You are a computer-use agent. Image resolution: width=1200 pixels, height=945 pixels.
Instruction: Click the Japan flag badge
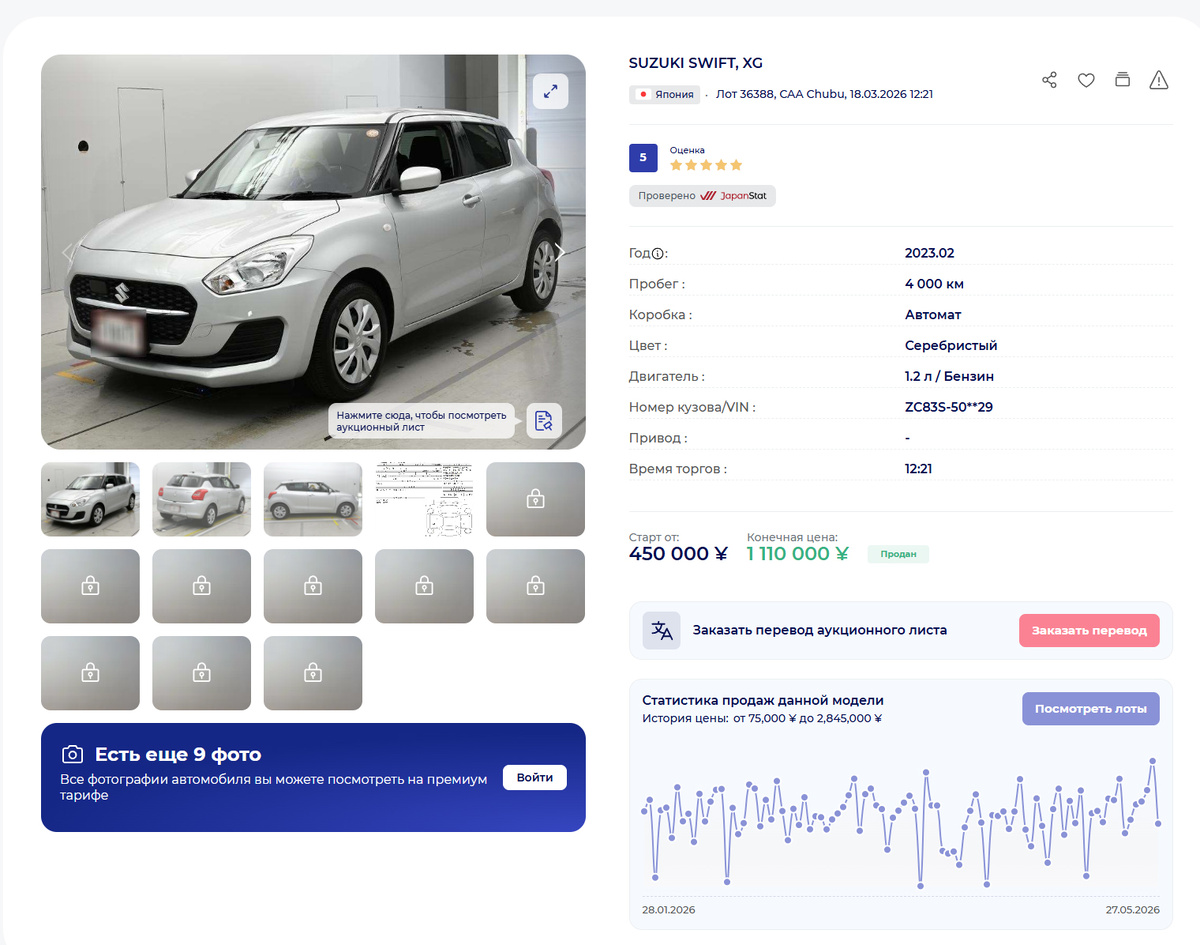pos(664,94)
